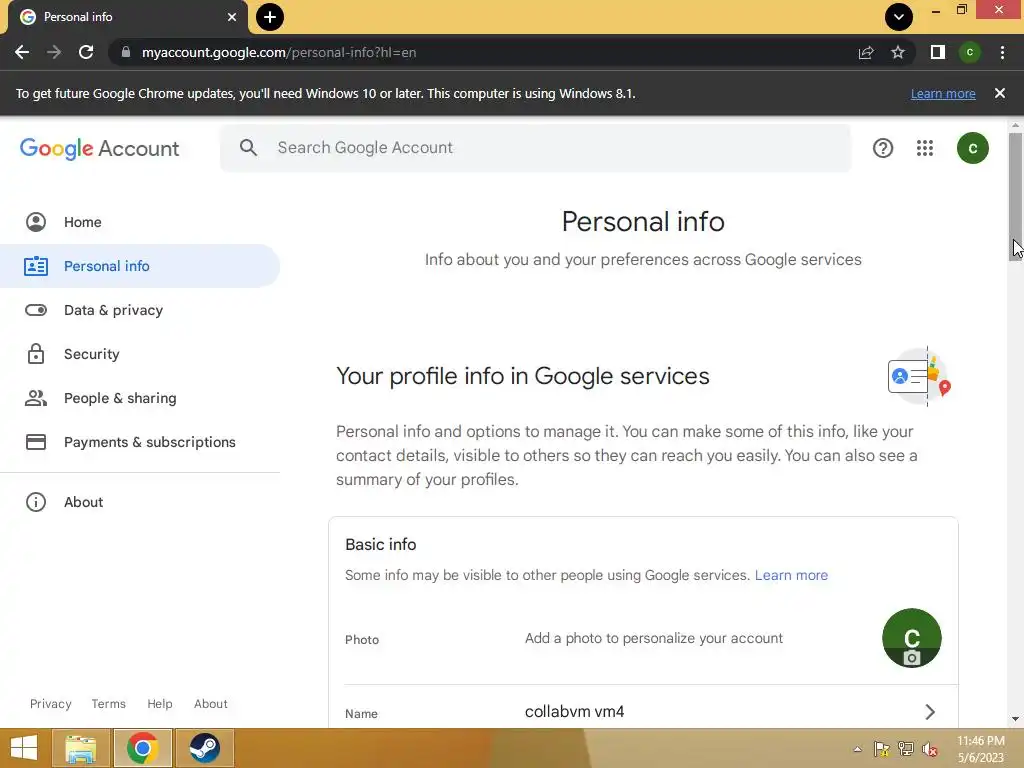
Task: Open Terms footer link
Action: coord(108,704)
